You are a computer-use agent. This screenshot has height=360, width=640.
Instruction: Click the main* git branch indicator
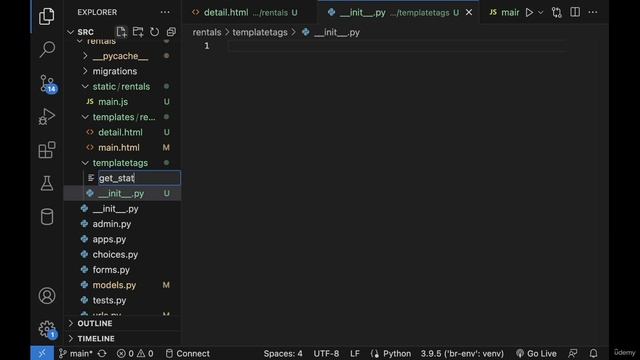[76, 353]
